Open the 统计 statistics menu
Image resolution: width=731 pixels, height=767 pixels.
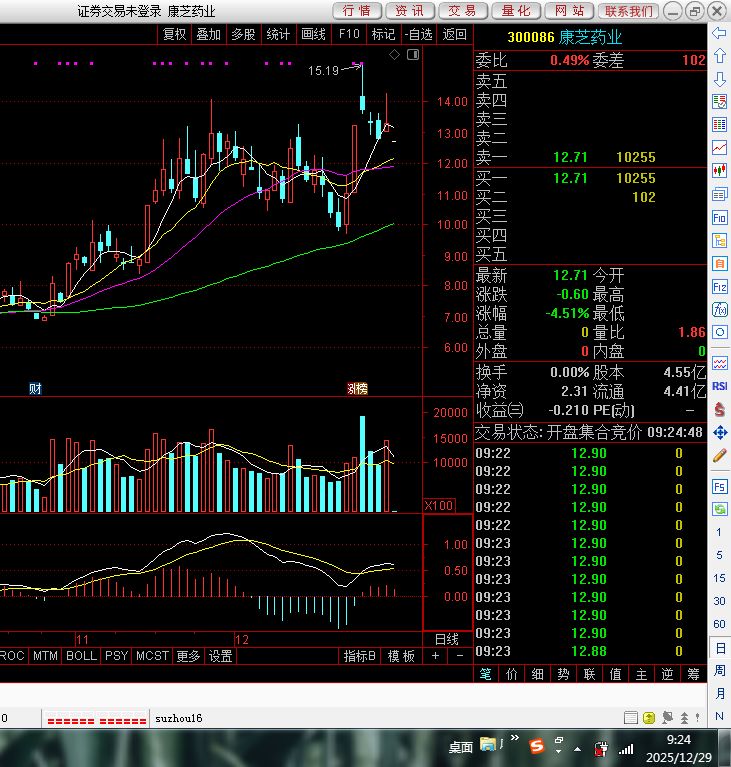pyautogui.click(x=278, y=34)
